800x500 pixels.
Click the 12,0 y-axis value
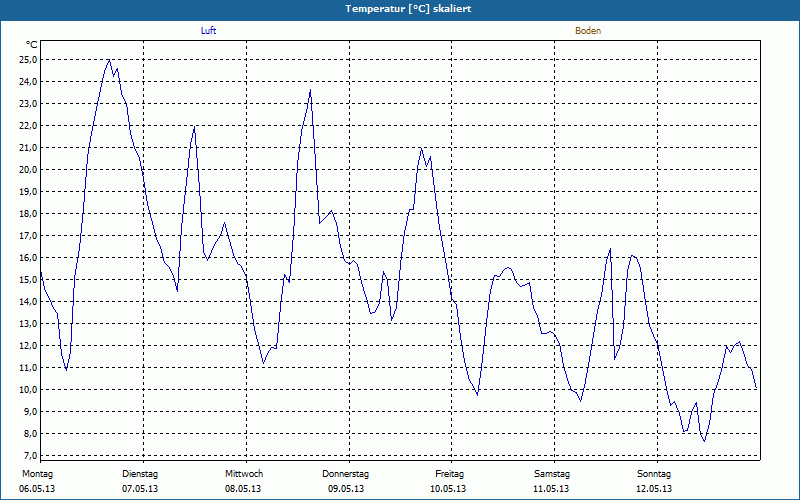tap(28, 345)
